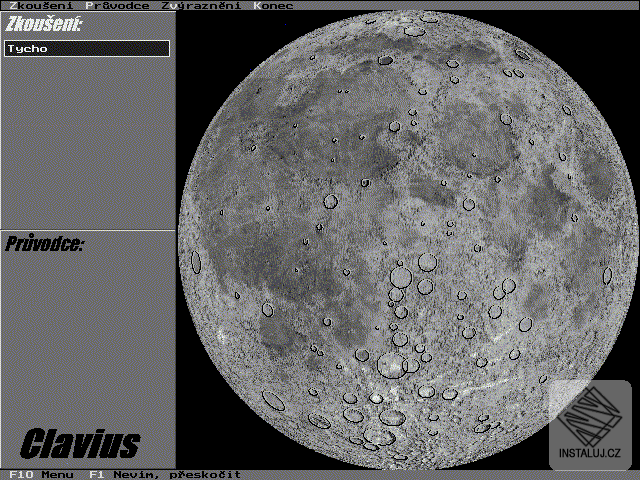Select crater Aristoteles near the north
The width and height of the screenshot is (640, 480).
[452, 63]
